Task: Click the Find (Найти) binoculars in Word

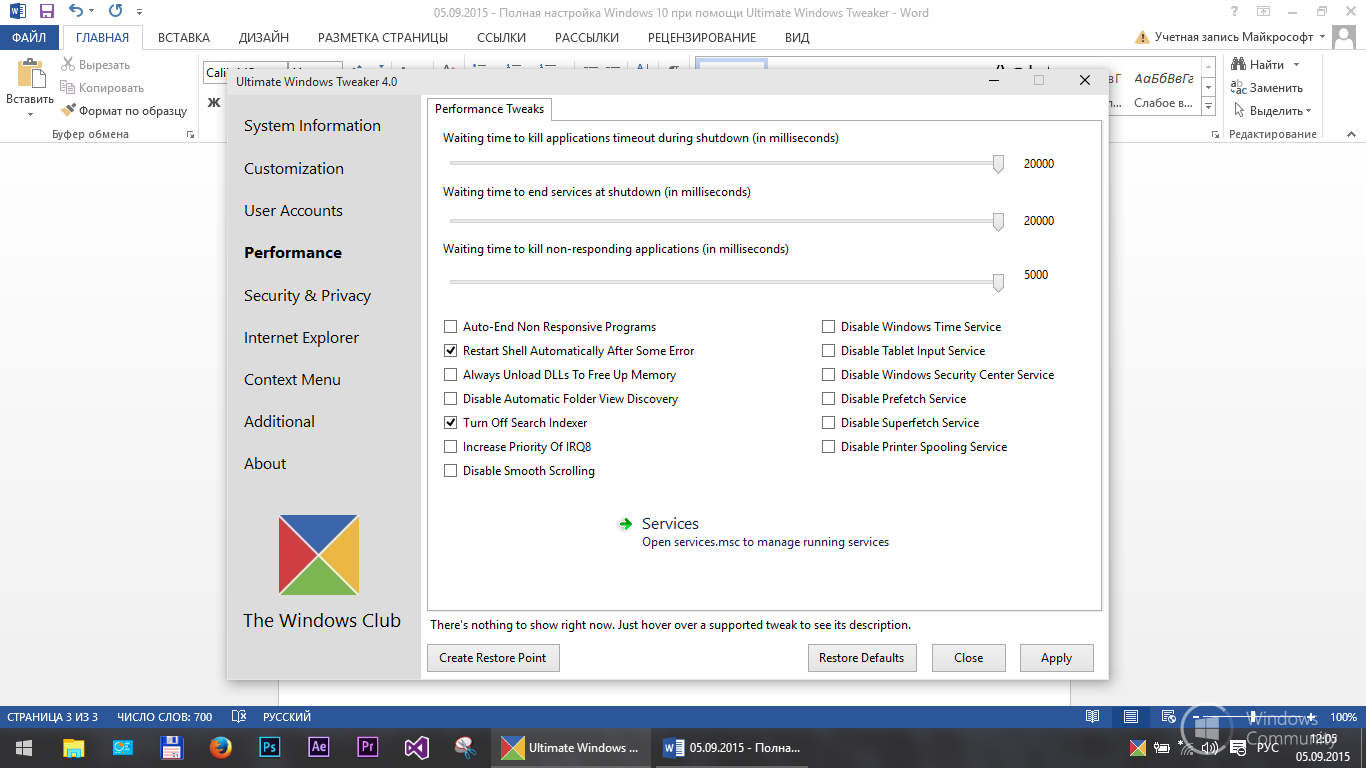Action: 1240,65
